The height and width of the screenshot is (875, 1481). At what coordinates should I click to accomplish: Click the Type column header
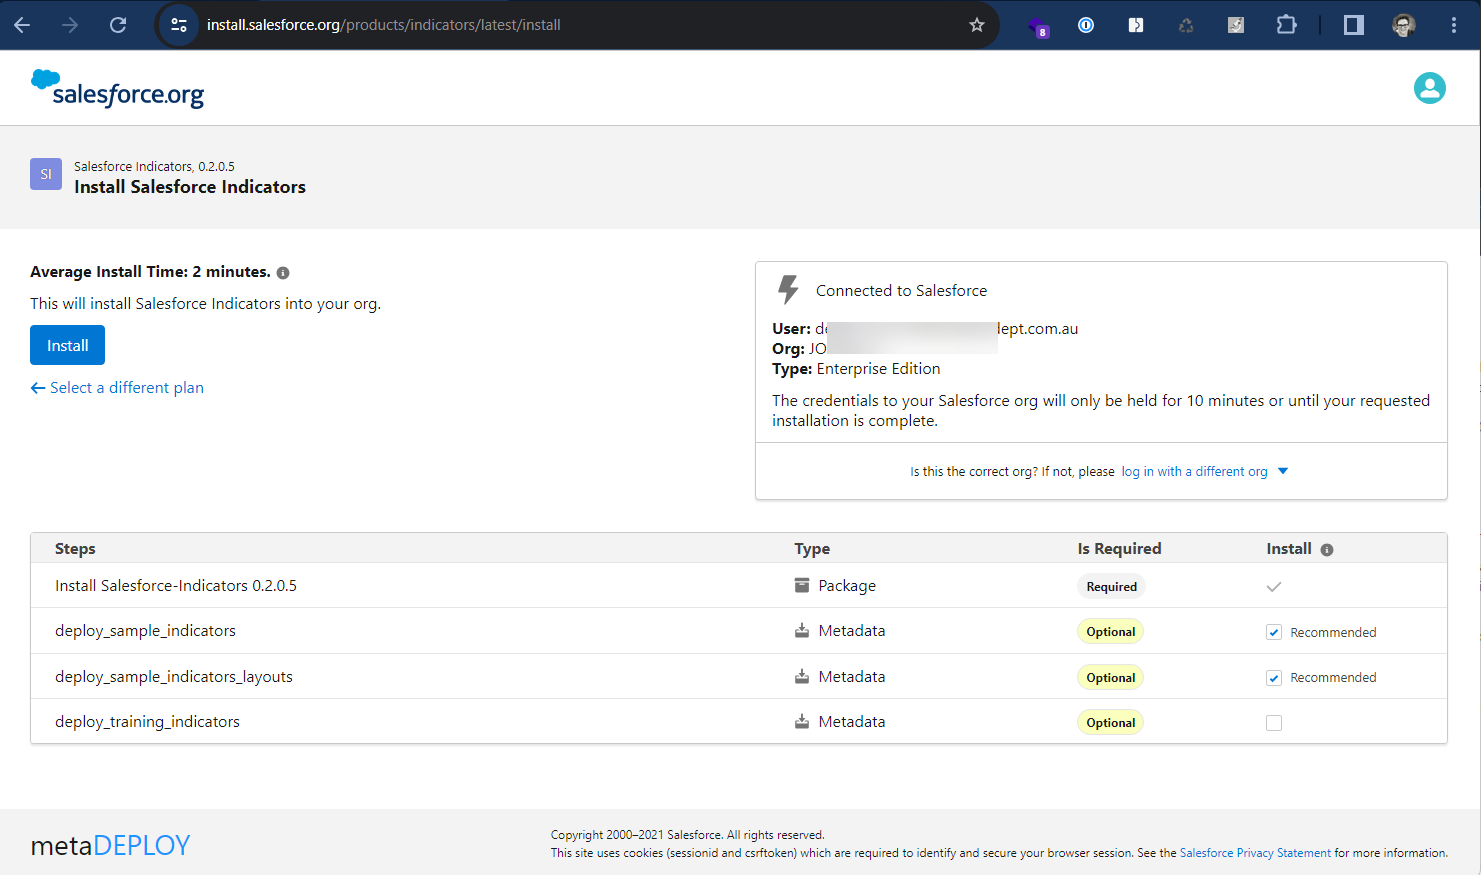[x=812, y=549]
